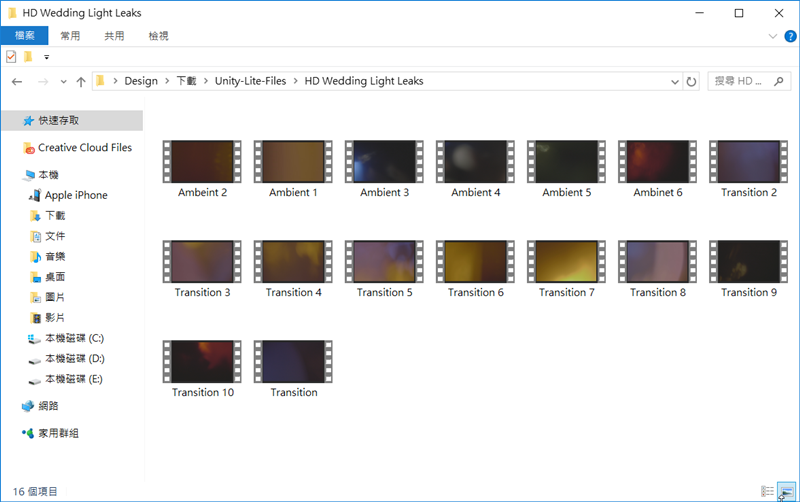Refresh the current folder view
800x502 pixels.
(x=691, y=81)
